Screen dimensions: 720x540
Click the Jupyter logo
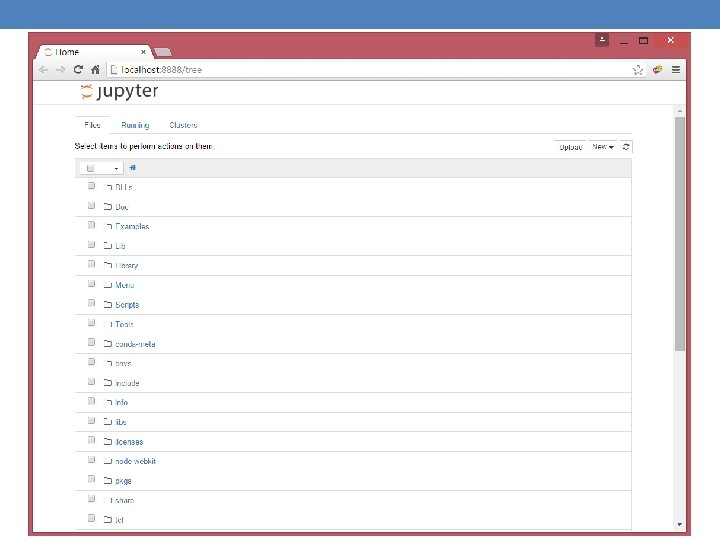tap(119, 91)
